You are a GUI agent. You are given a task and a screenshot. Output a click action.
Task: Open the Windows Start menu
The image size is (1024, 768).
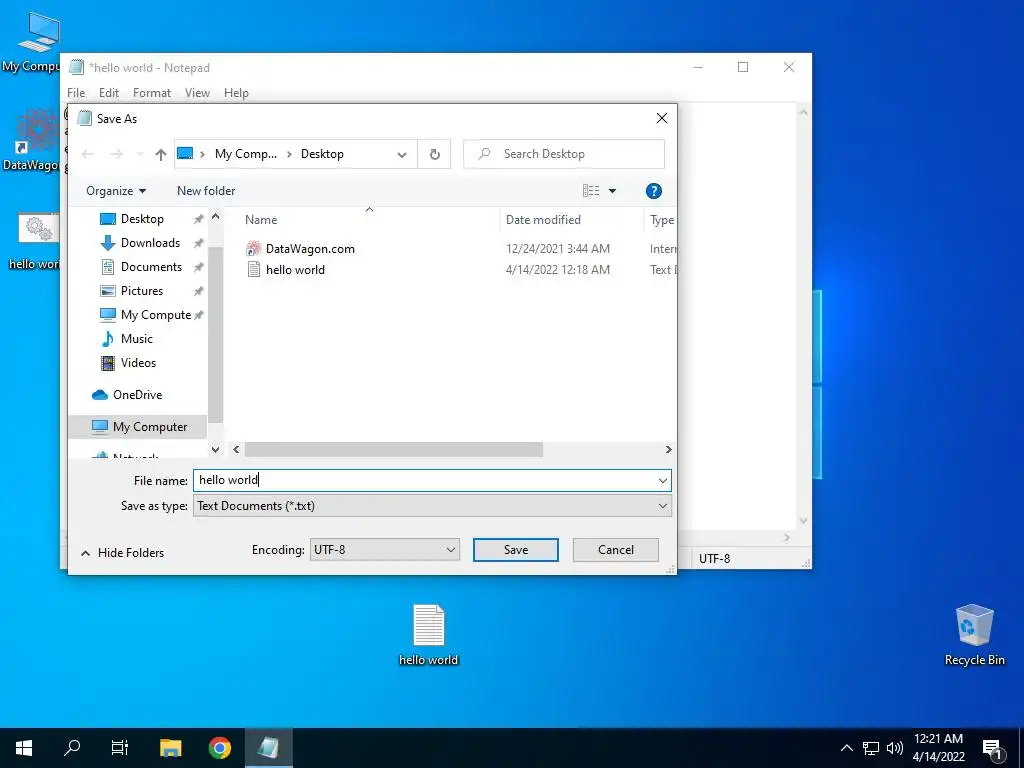coord(24,748)
